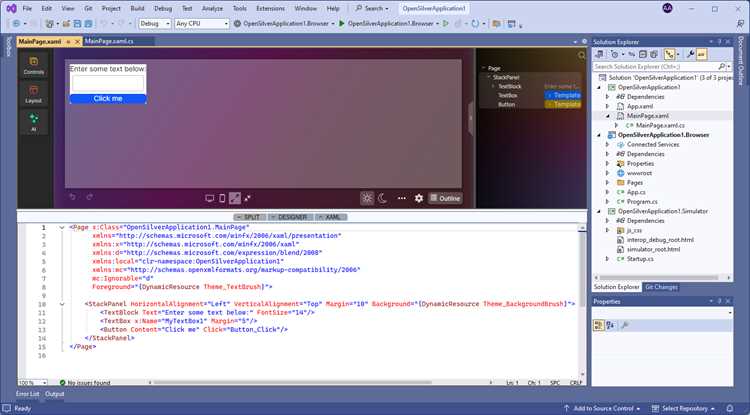Open designer settings gear
This screenshot has width=750, height=415.
[x=419, y=198]
